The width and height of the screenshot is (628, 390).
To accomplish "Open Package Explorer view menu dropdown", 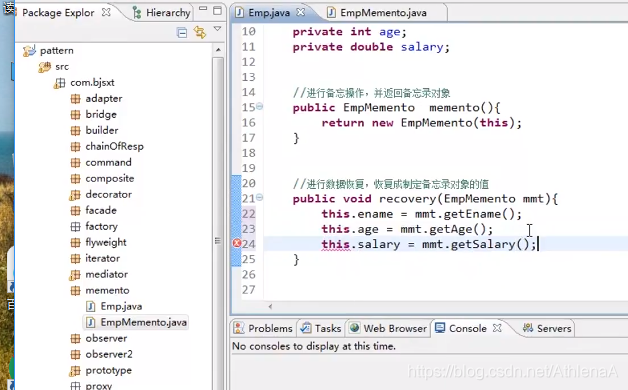I will 217,29.
